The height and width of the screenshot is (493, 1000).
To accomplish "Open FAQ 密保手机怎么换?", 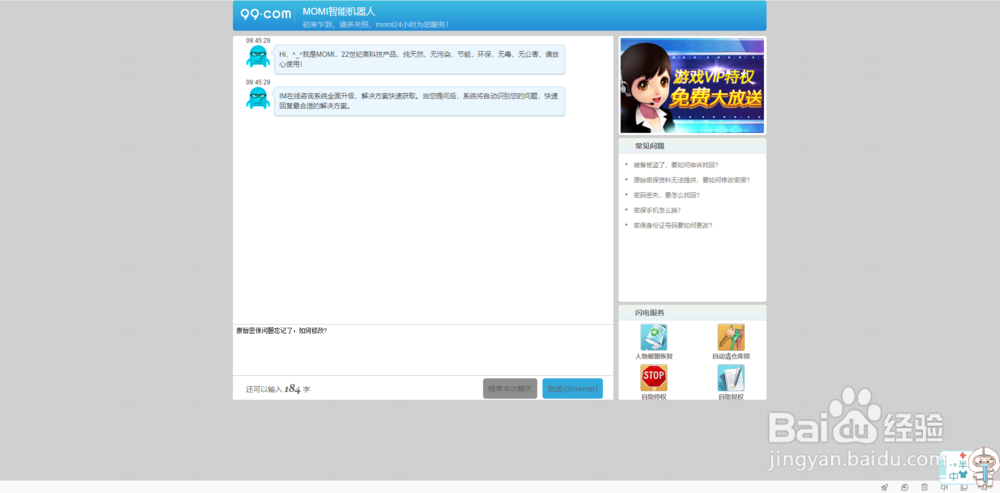I will (x=657, y=210).
